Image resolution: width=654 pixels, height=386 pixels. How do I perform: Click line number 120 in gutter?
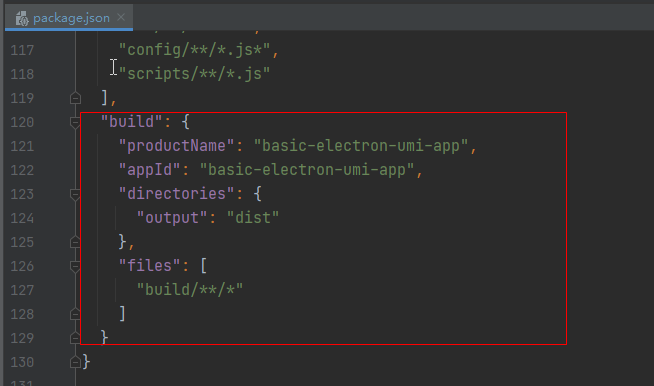(x=22, y=122)
